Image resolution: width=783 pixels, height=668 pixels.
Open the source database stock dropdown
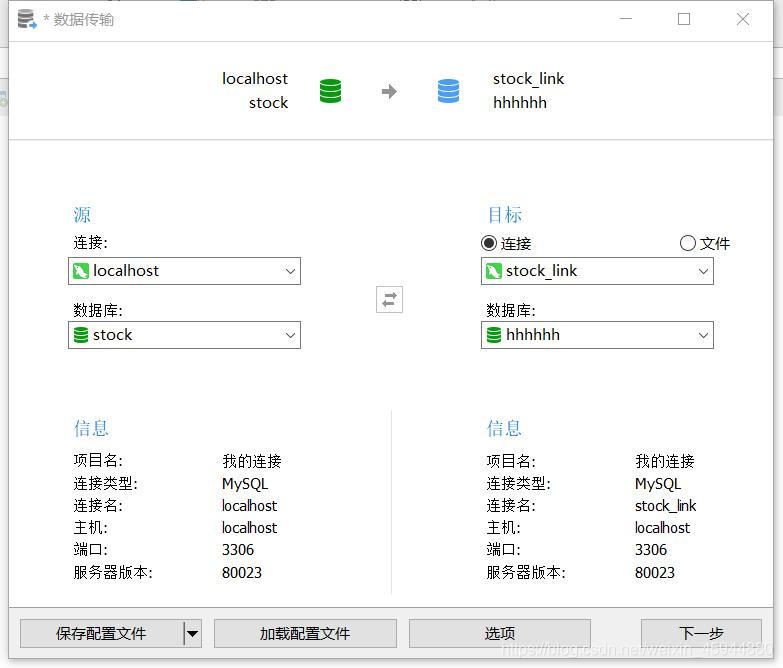click(290, 335)
